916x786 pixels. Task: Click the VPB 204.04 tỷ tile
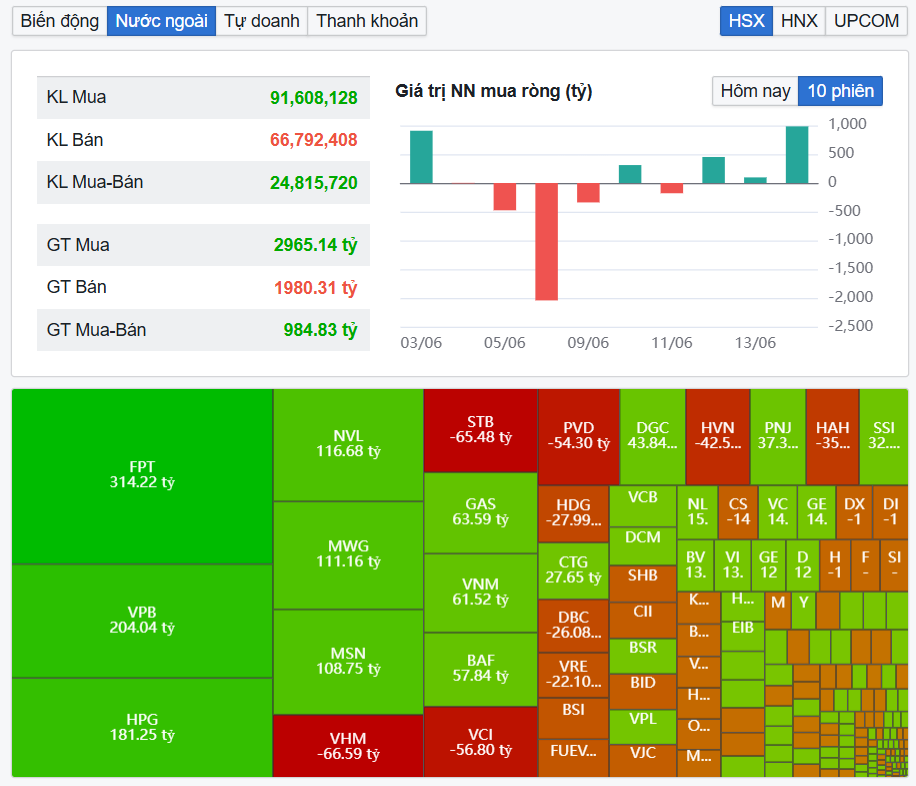(x=142, y=621)
